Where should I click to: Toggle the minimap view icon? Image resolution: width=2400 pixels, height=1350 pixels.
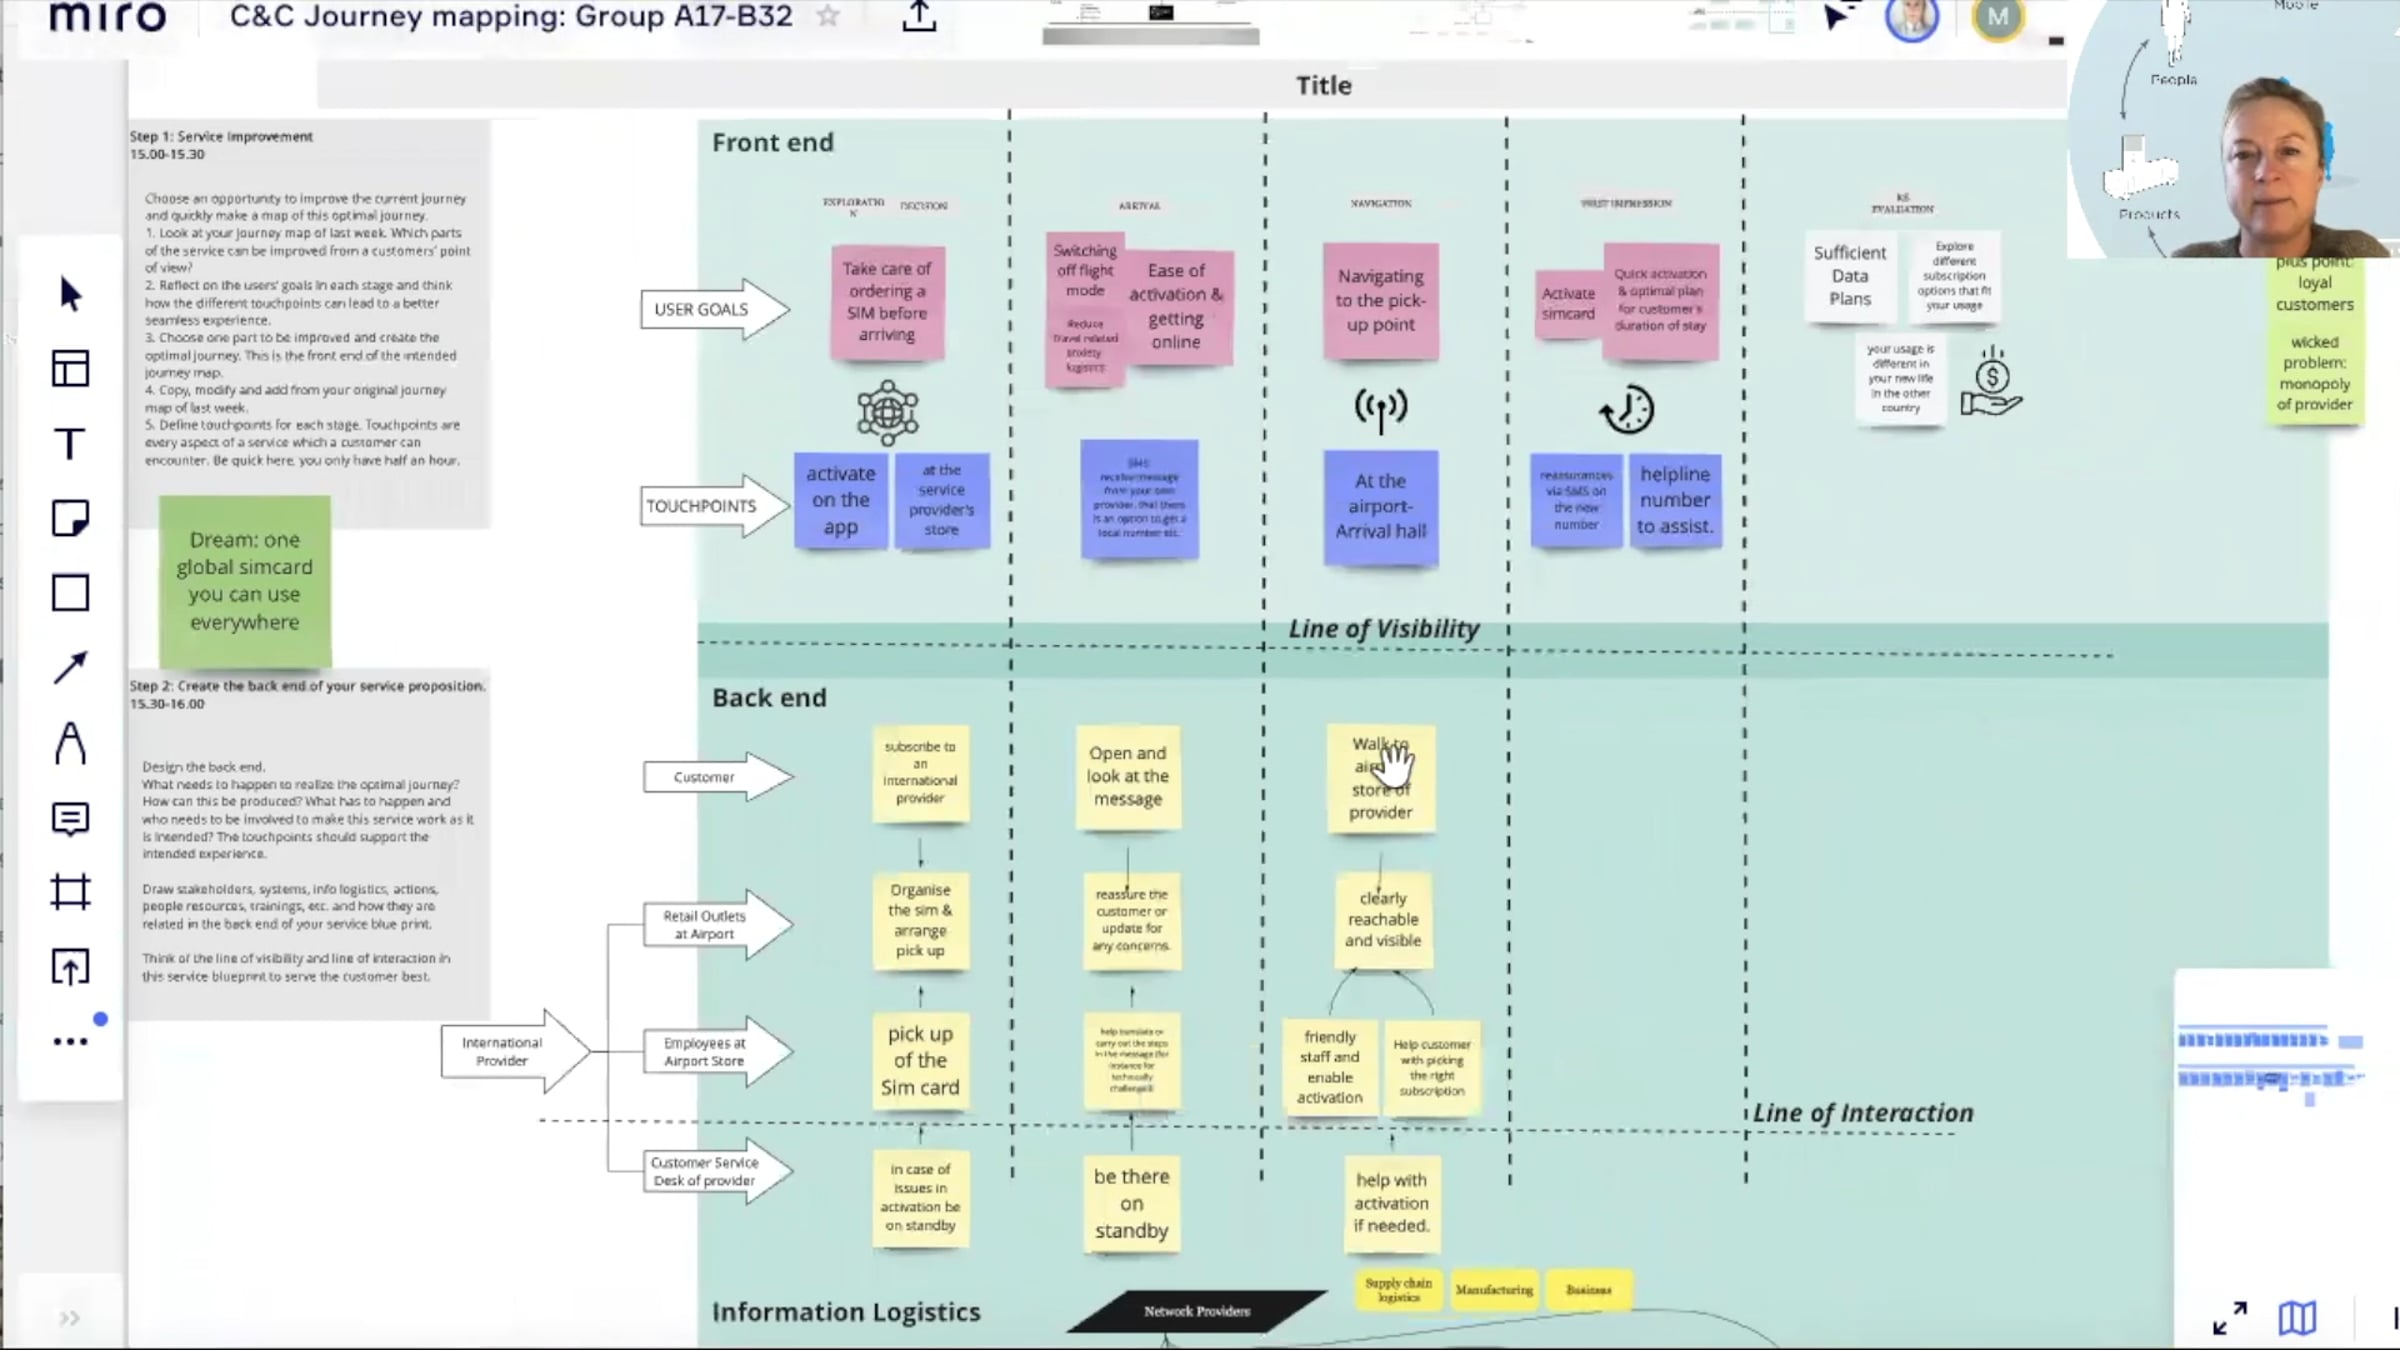point(2297,1317)
